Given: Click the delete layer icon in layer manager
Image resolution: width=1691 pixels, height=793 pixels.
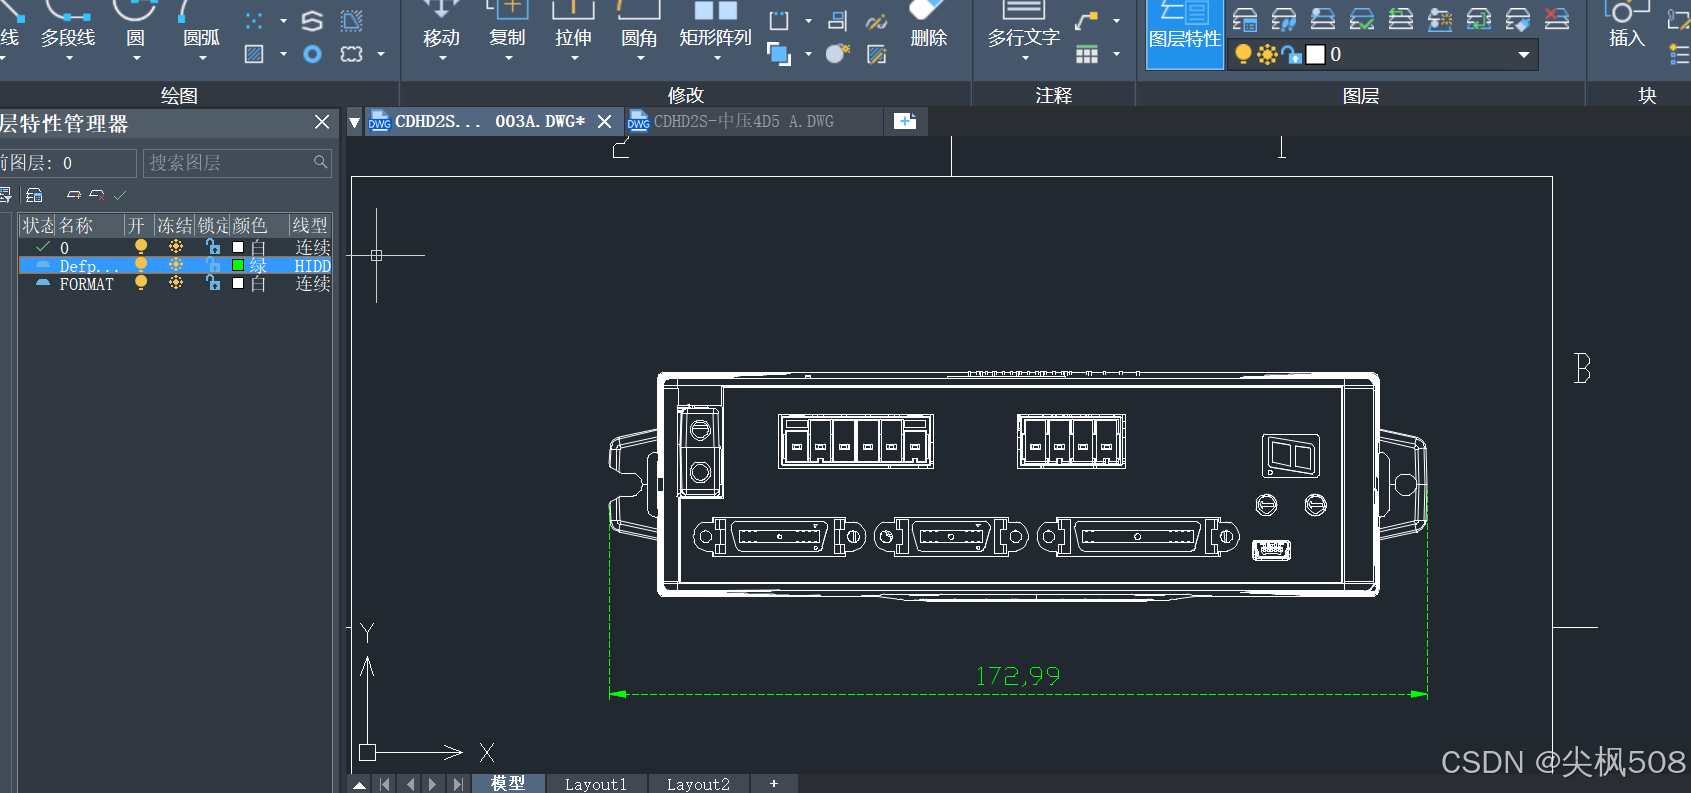Looking at the screenshot, I should pyautogui.click(x=97, y=195).
